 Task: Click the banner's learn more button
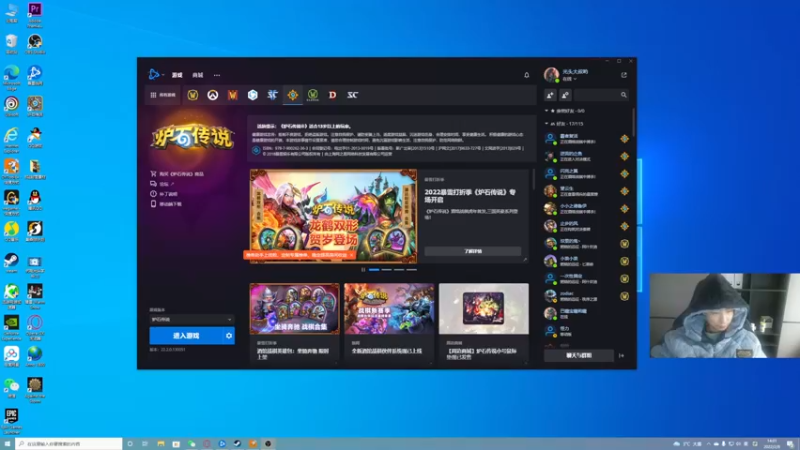(473, 251)
